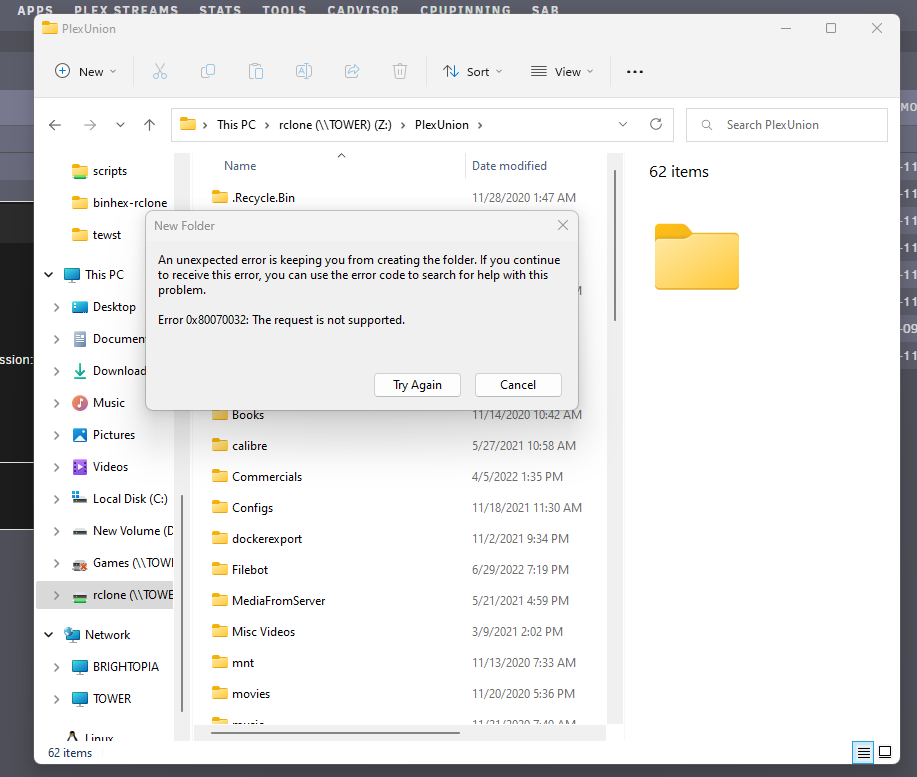The height and width of the screenshot is (777, 917).
Task: Click Try Again in error dialog
Action: point(417,385)
